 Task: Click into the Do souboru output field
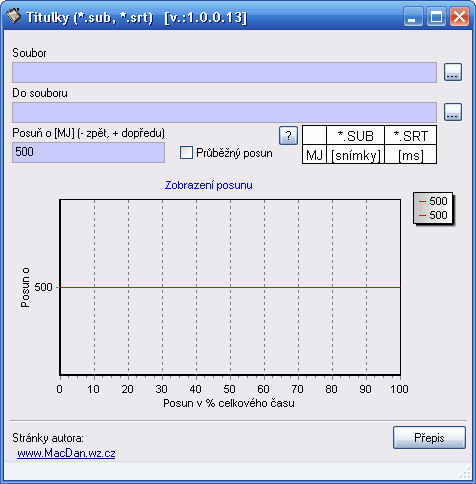point(224,112)
